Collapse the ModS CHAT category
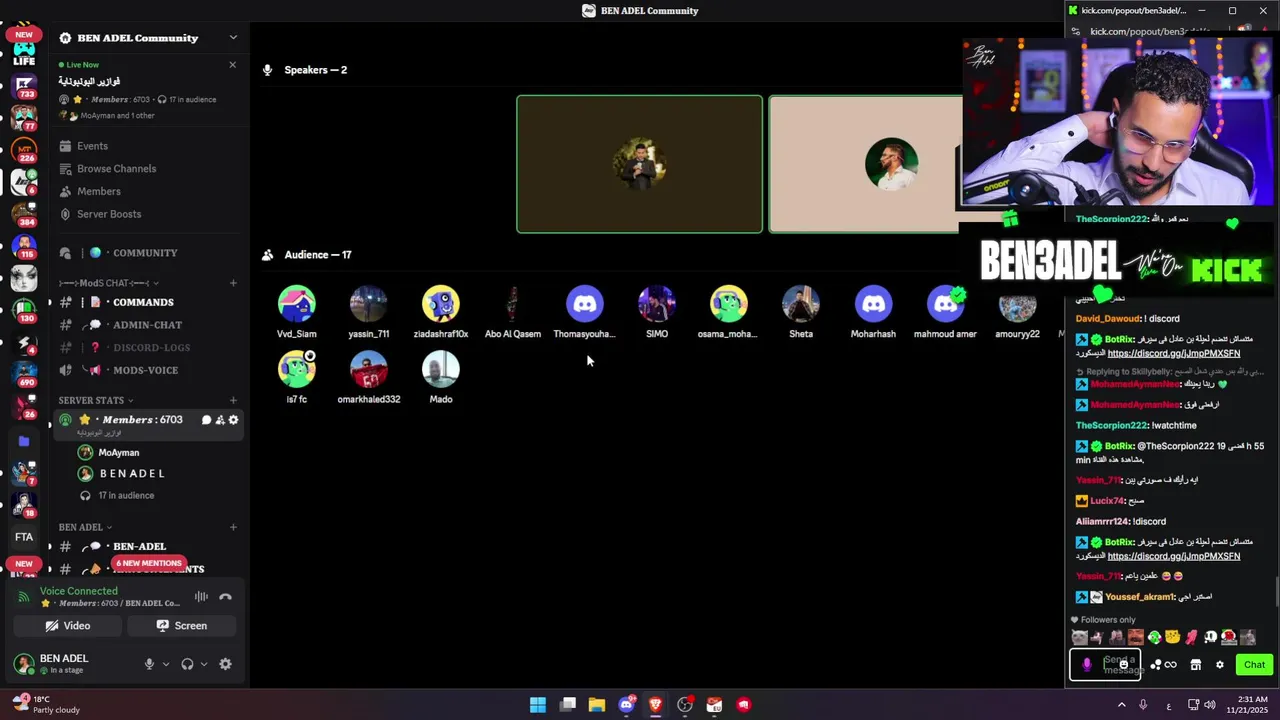 108,283
